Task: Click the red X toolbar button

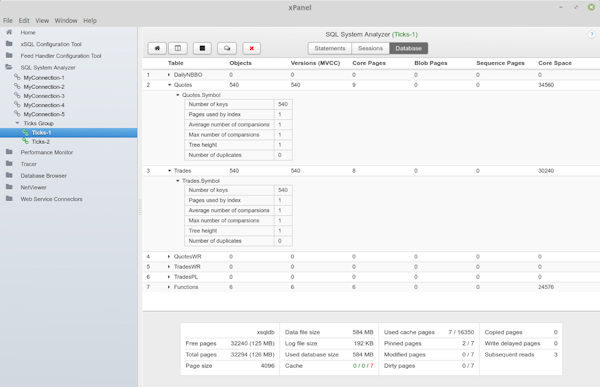Action: click(251, 48)
